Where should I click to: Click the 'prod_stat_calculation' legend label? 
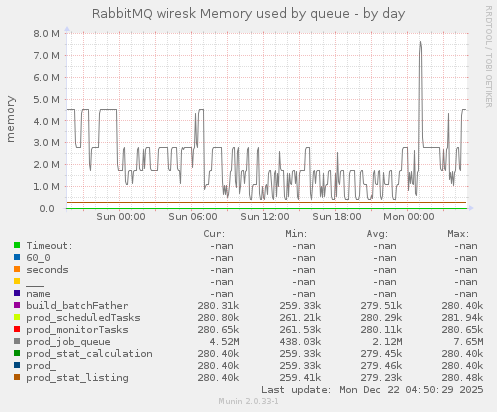pyautogui.click(x=89, y=354)
